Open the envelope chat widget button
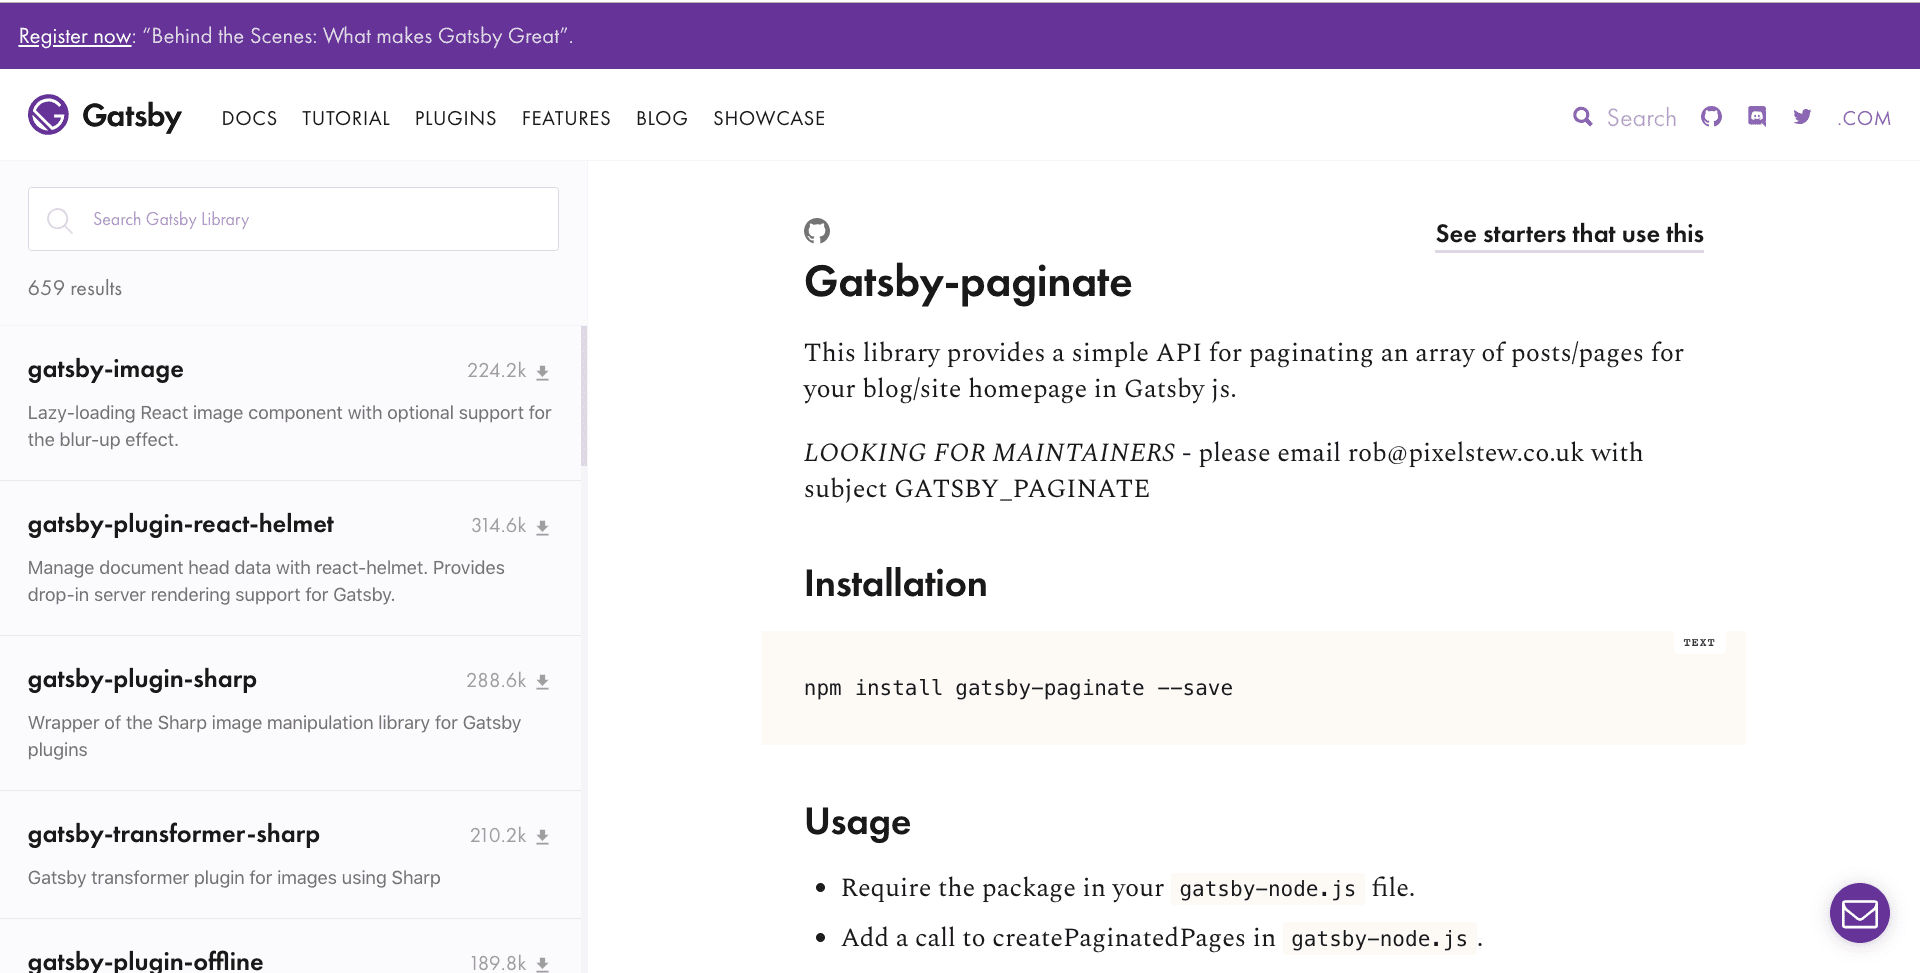 (x=1859, y=912)
